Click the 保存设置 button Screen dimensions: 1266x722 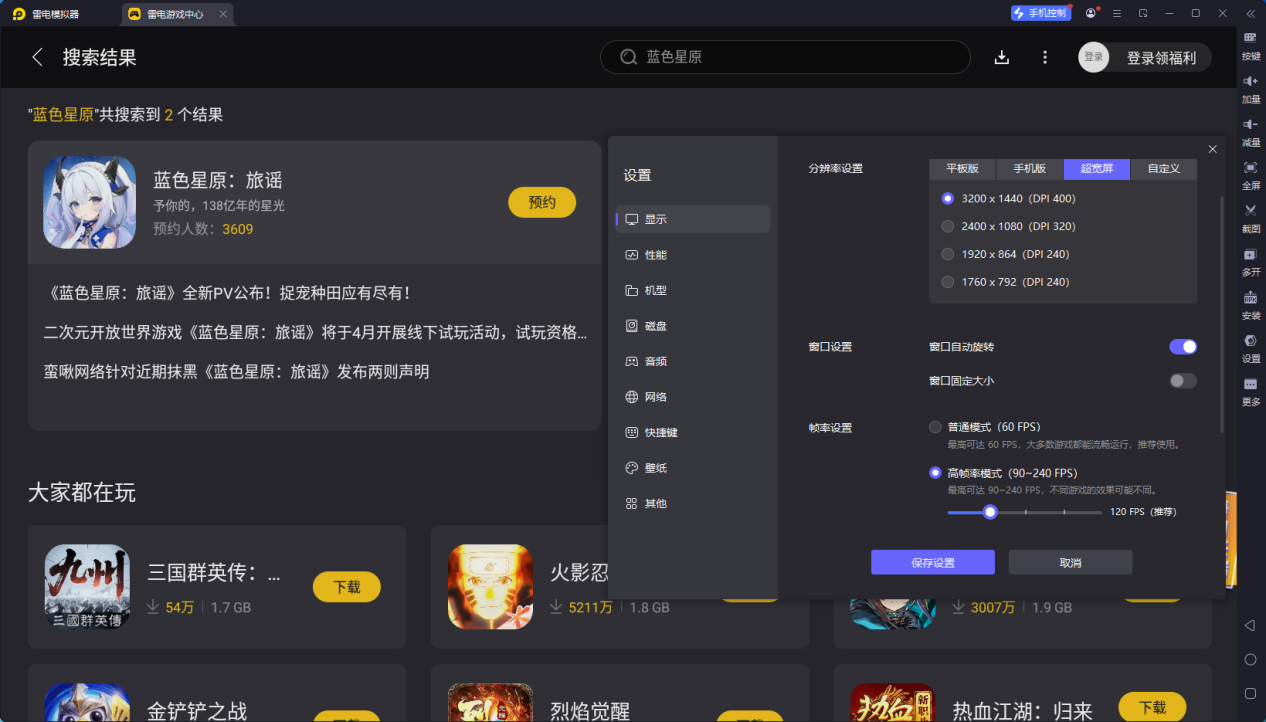933,563
